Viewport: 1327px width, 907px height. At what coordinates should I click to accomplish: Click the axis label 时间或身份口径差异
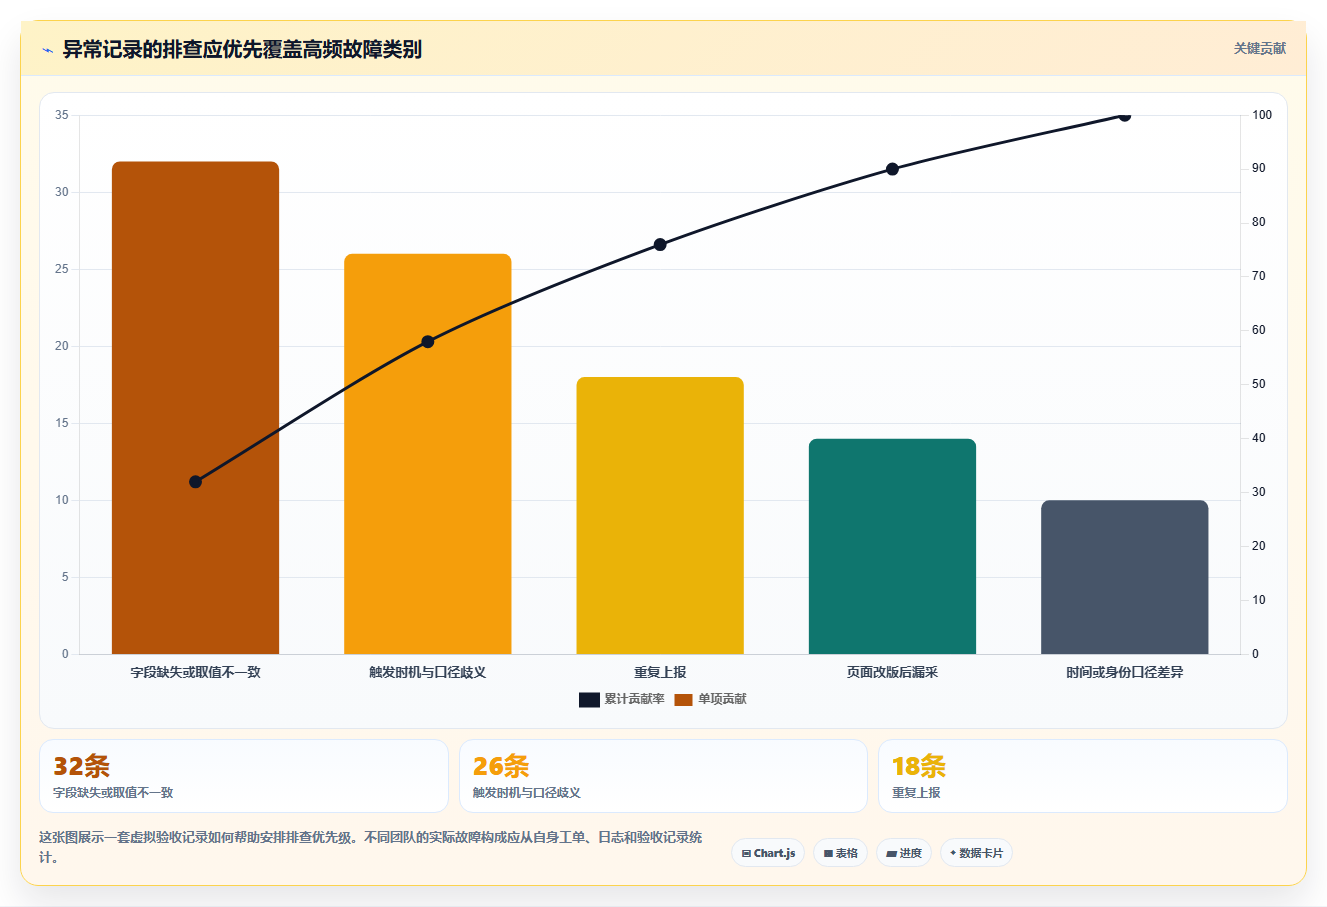click(x=1124, y=672)
